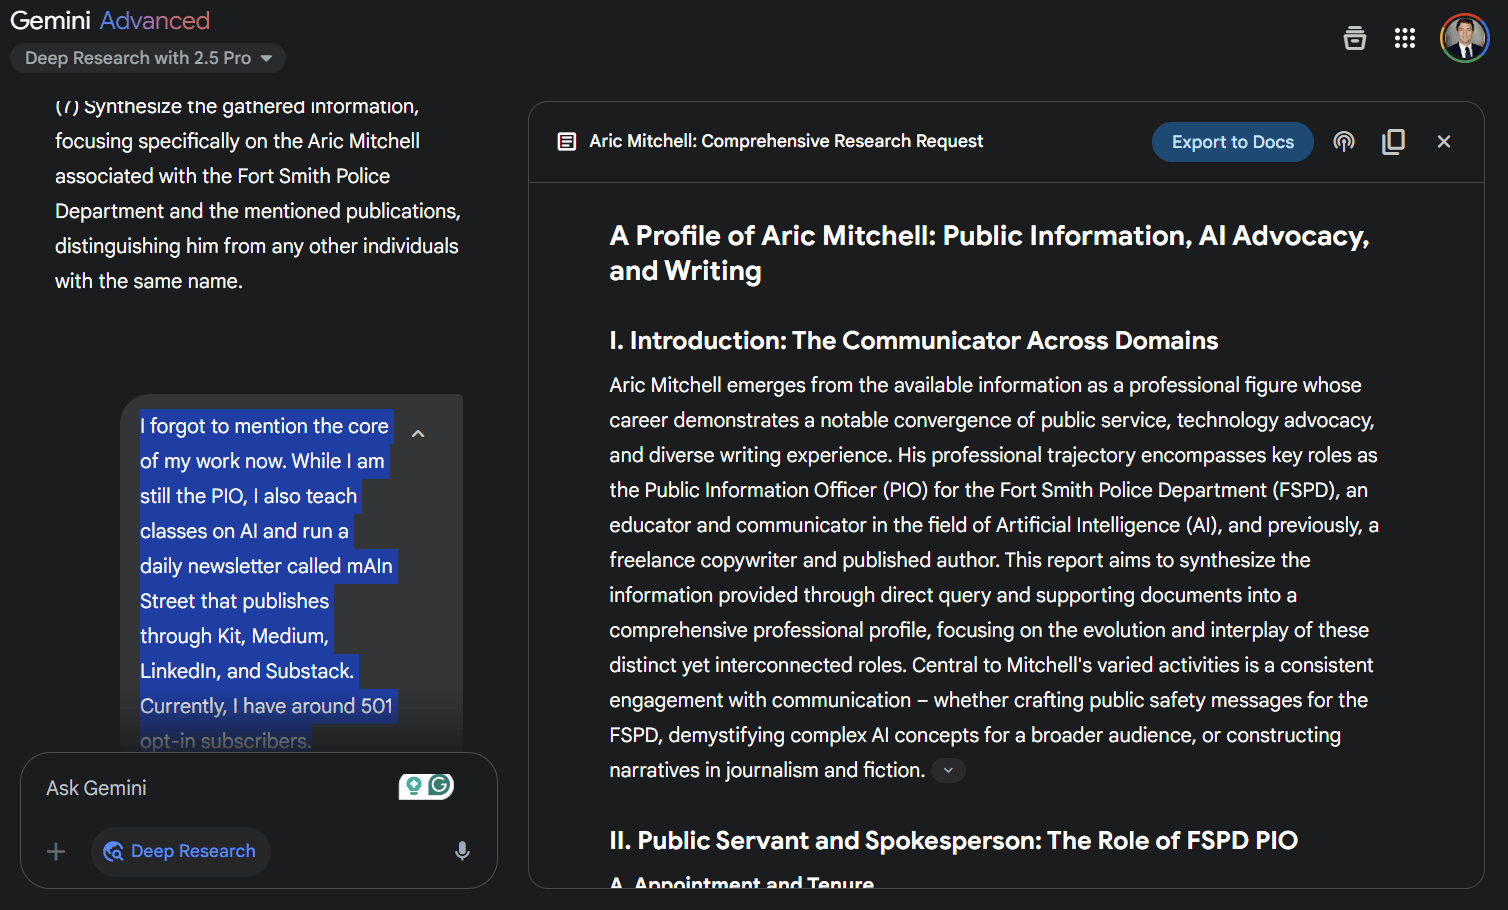The height and width of the screenshot is (910, 1508).
Task: Open the Google account profile picture
Action: point(1465,38)
